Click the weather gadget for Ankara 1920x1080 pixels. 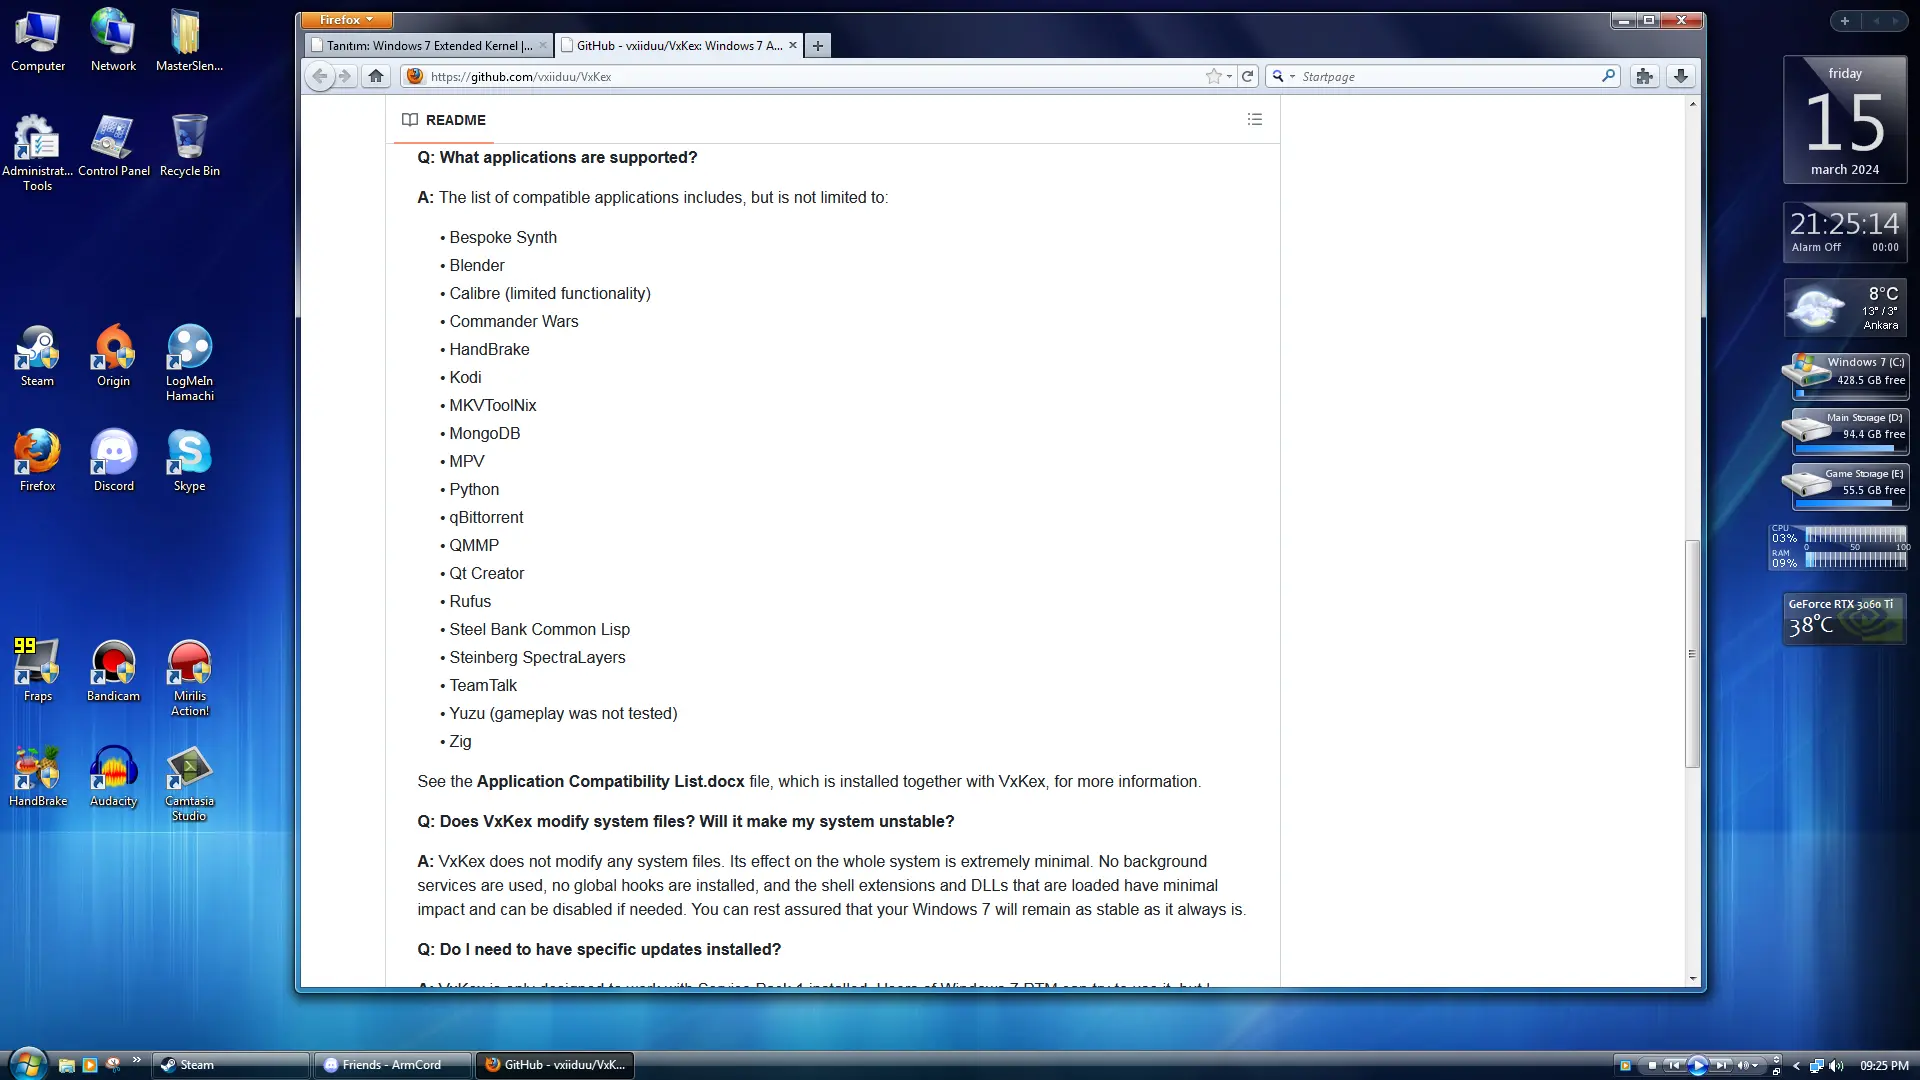[x=1844, y=307]
